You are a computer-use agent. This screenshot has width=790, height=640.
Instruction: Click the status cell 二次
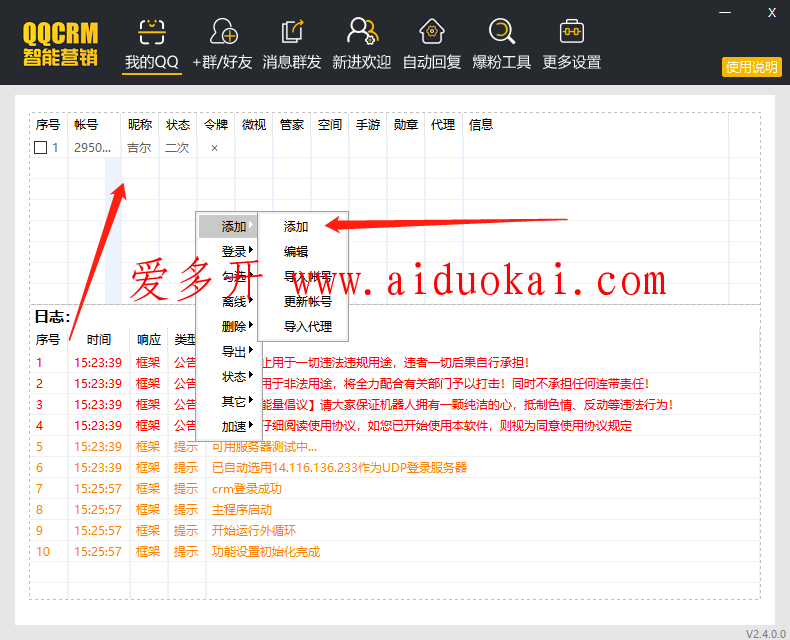177,148
